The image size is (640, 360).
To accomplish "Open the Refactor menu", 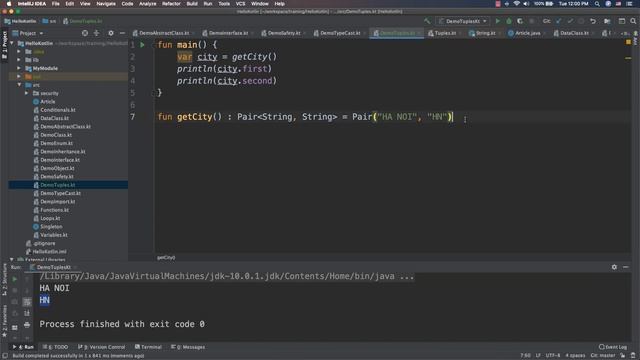I will (x=171, y=4).
